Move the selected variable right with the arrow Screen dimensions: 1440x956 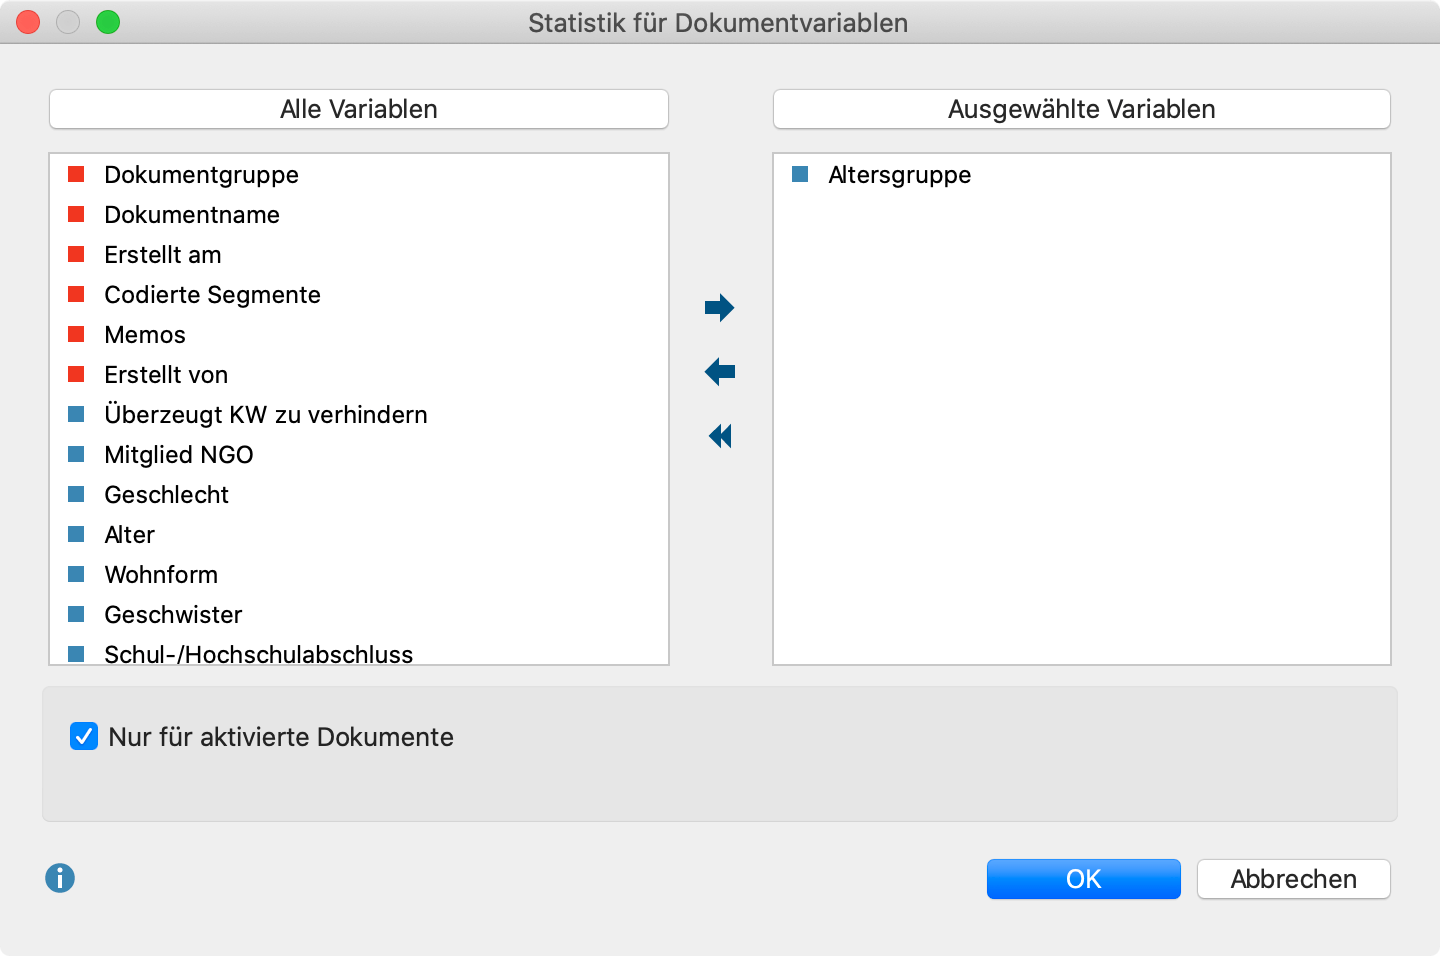(719, 308)
